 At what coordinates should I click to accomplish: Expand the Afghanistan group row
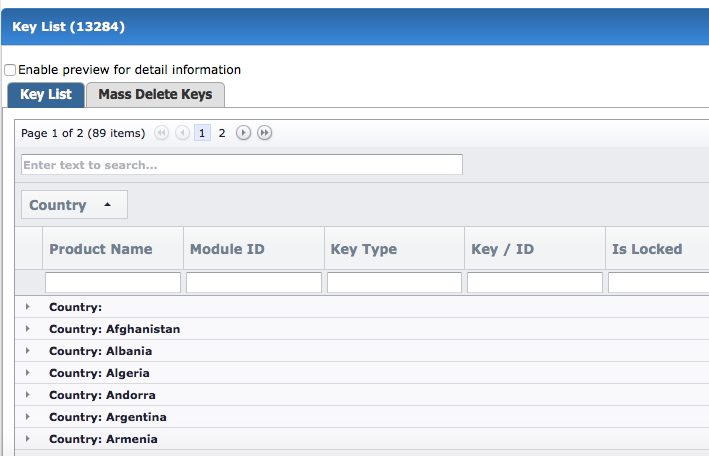(x=28, y=329)
